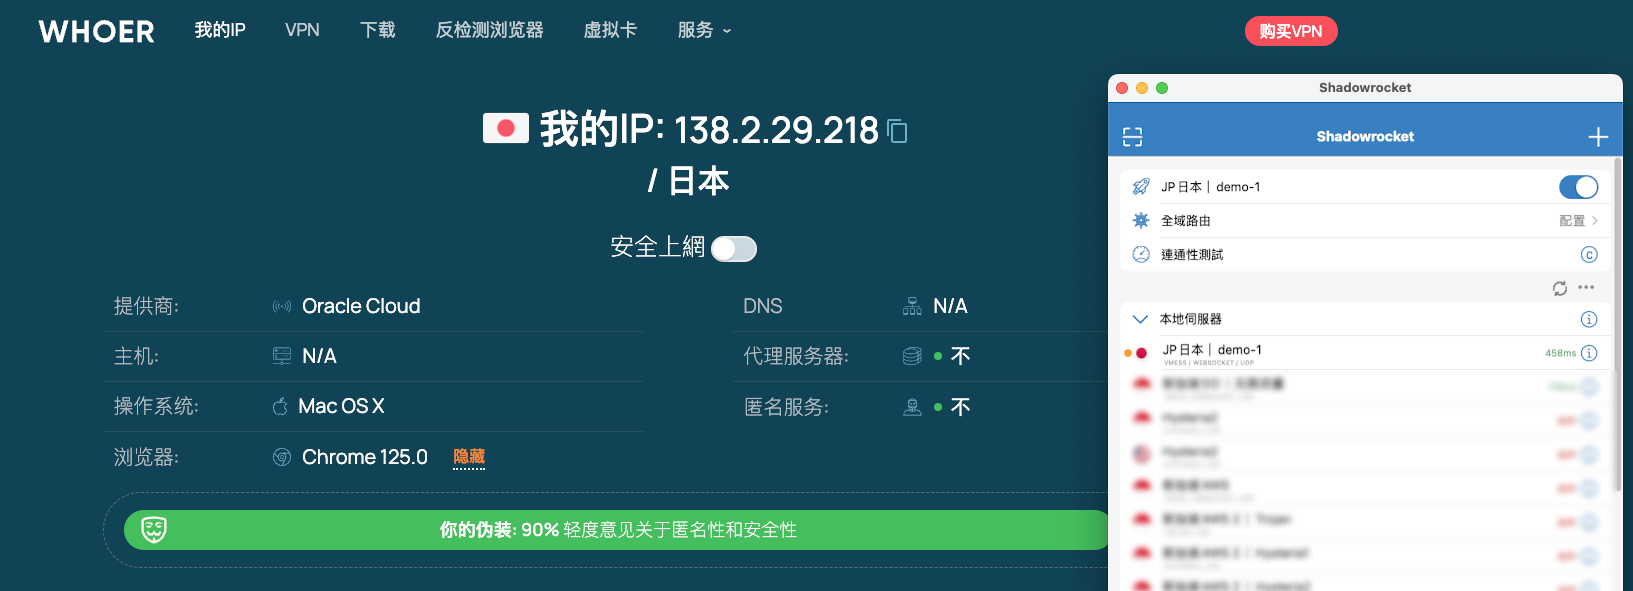
Task: Click the mask icon on green disguise bar
Action: (154, 530)
